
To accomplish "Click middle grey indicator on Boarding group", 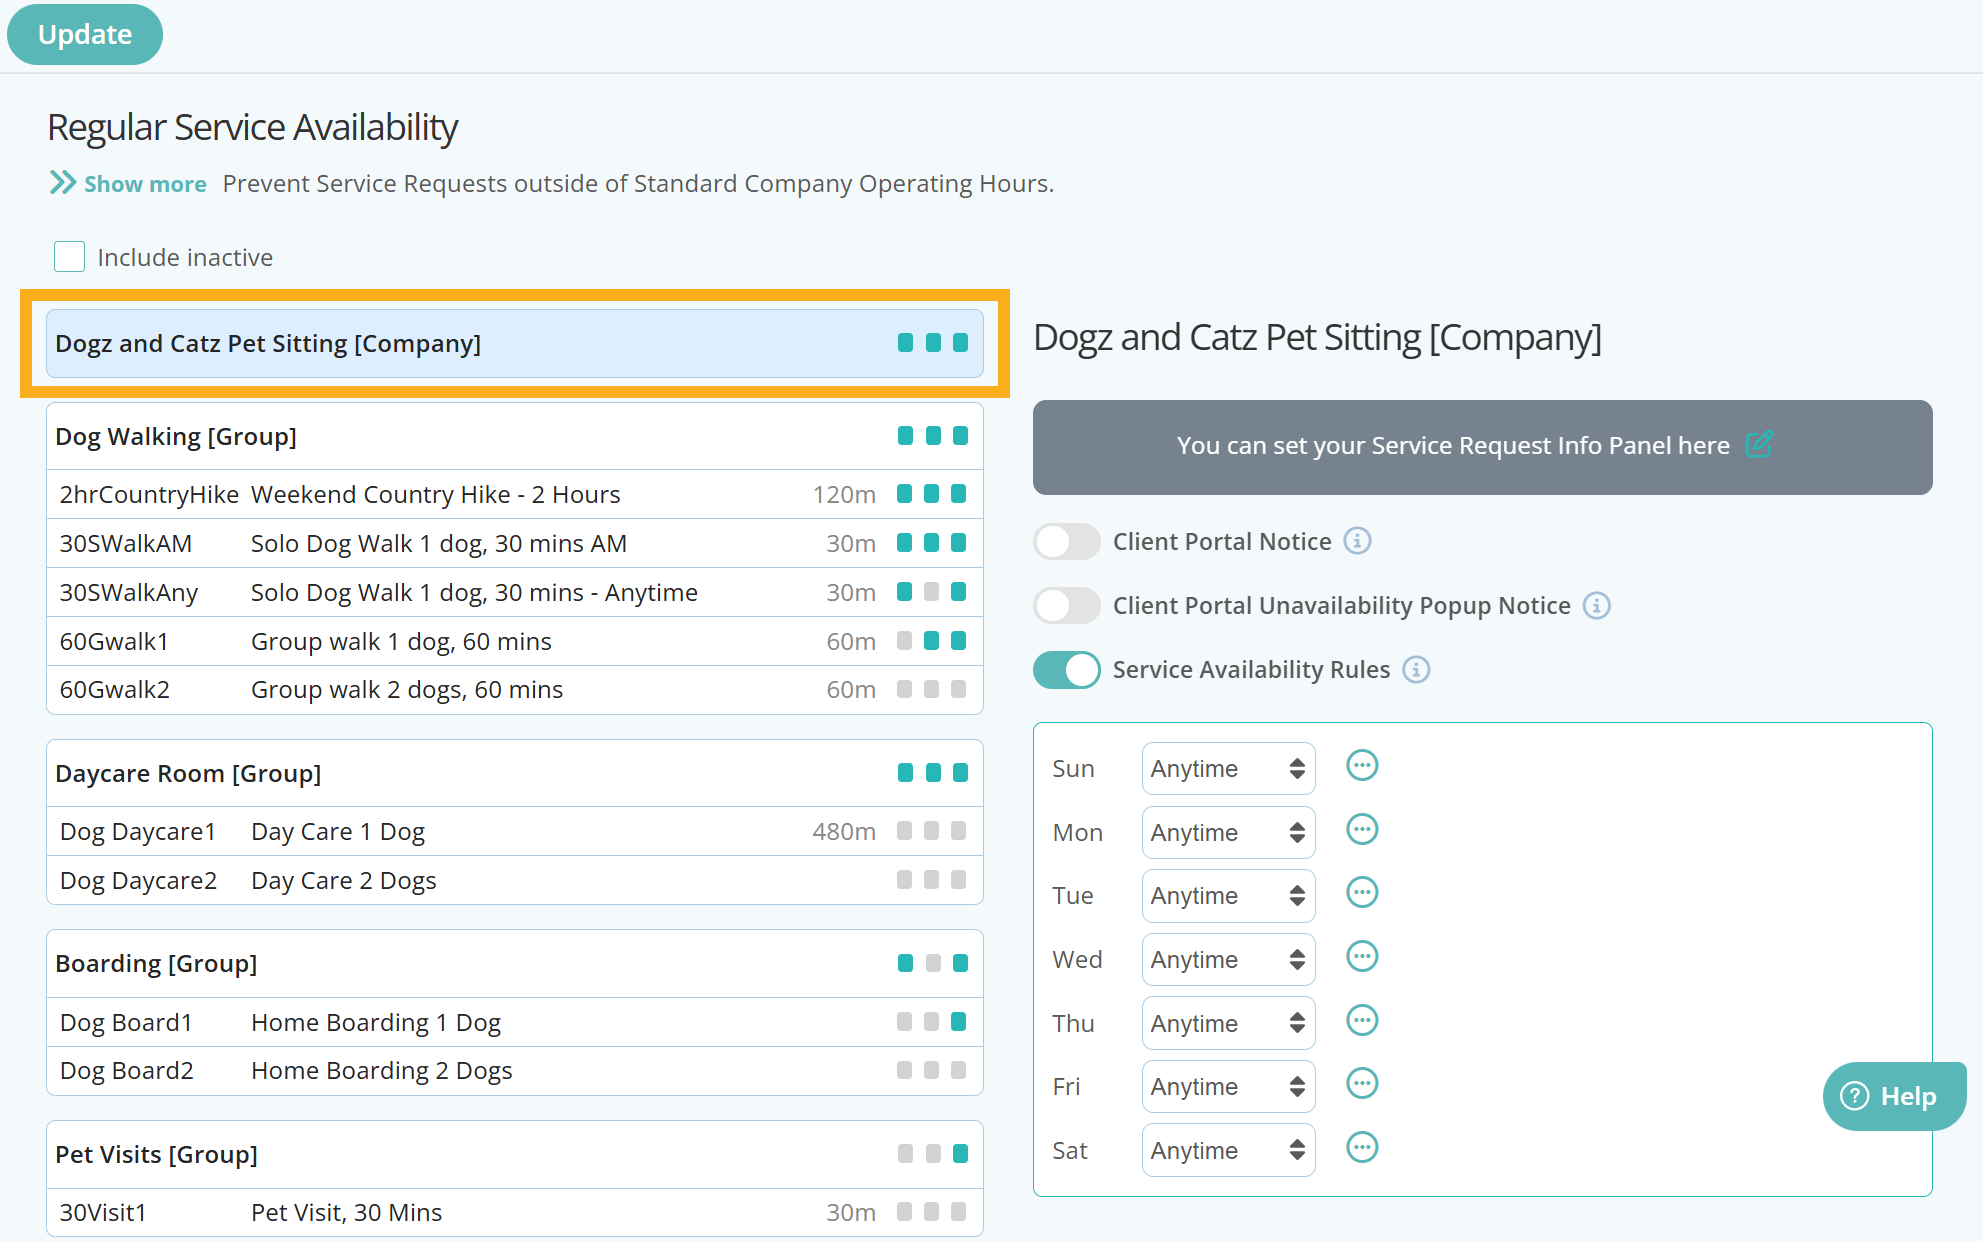I will [x=933, y=963].
